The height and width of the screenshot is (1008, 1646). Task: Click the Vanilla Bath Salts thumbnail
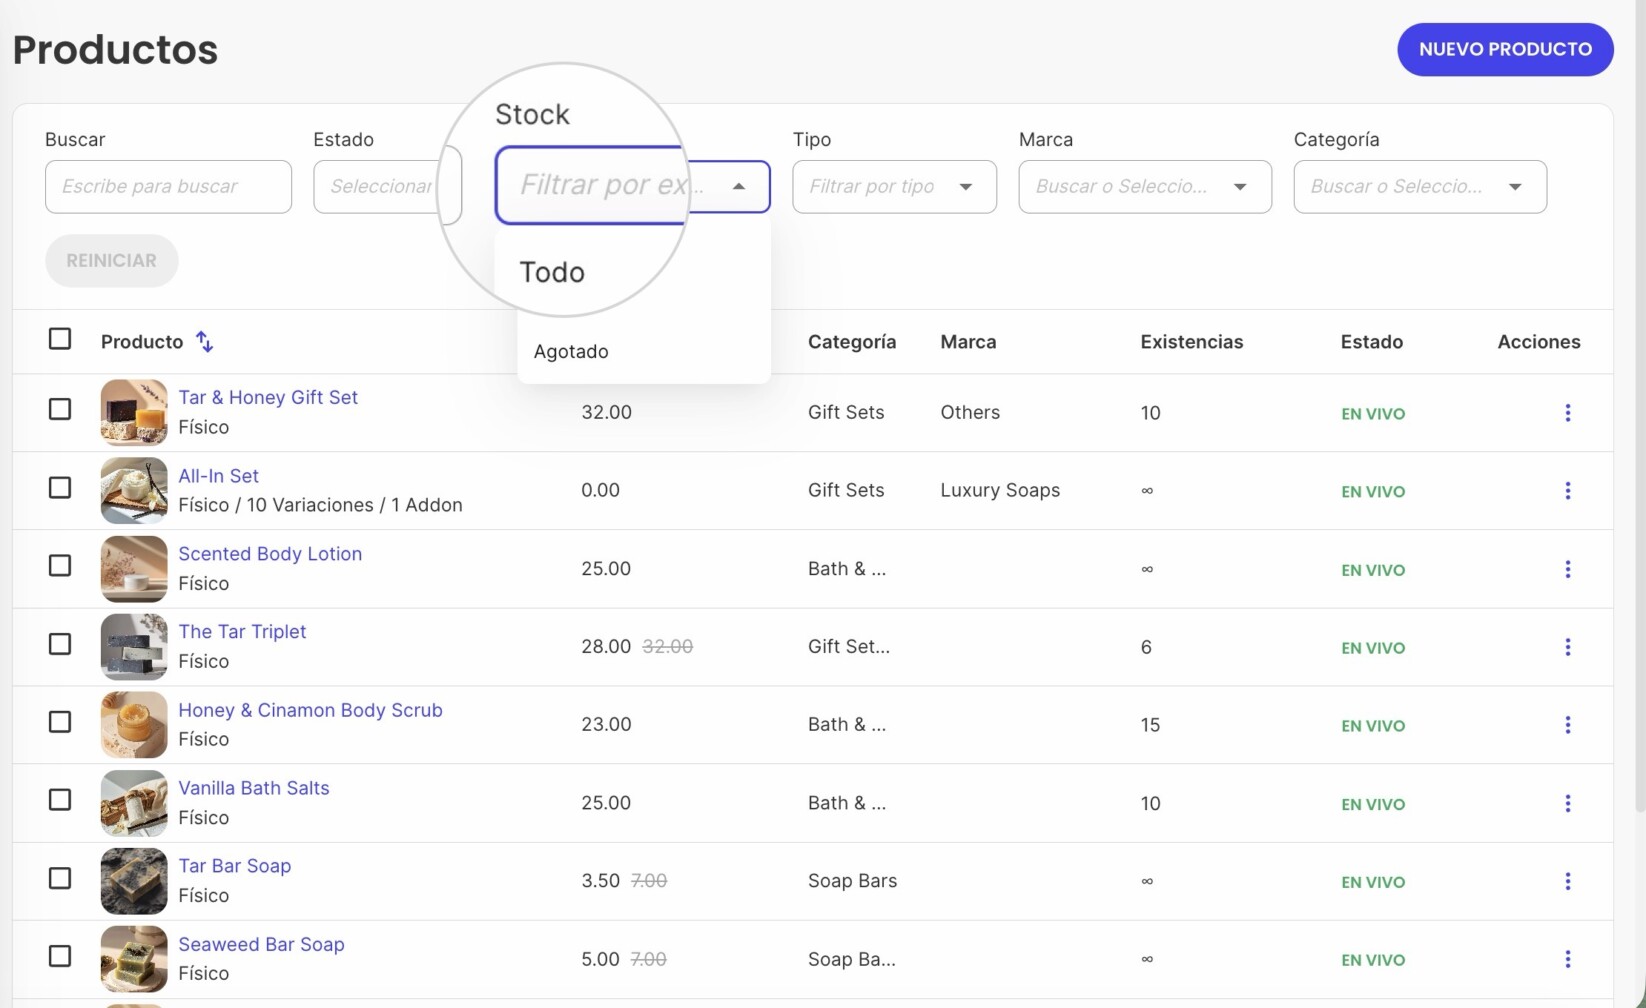(134, 802)
